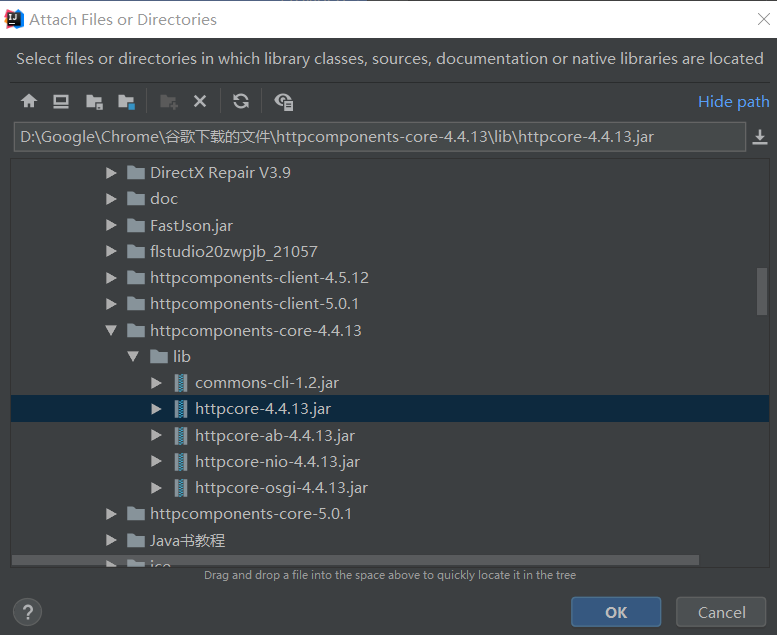Expand commons-cli-1.2.jar contents arrow

point(156,383)
